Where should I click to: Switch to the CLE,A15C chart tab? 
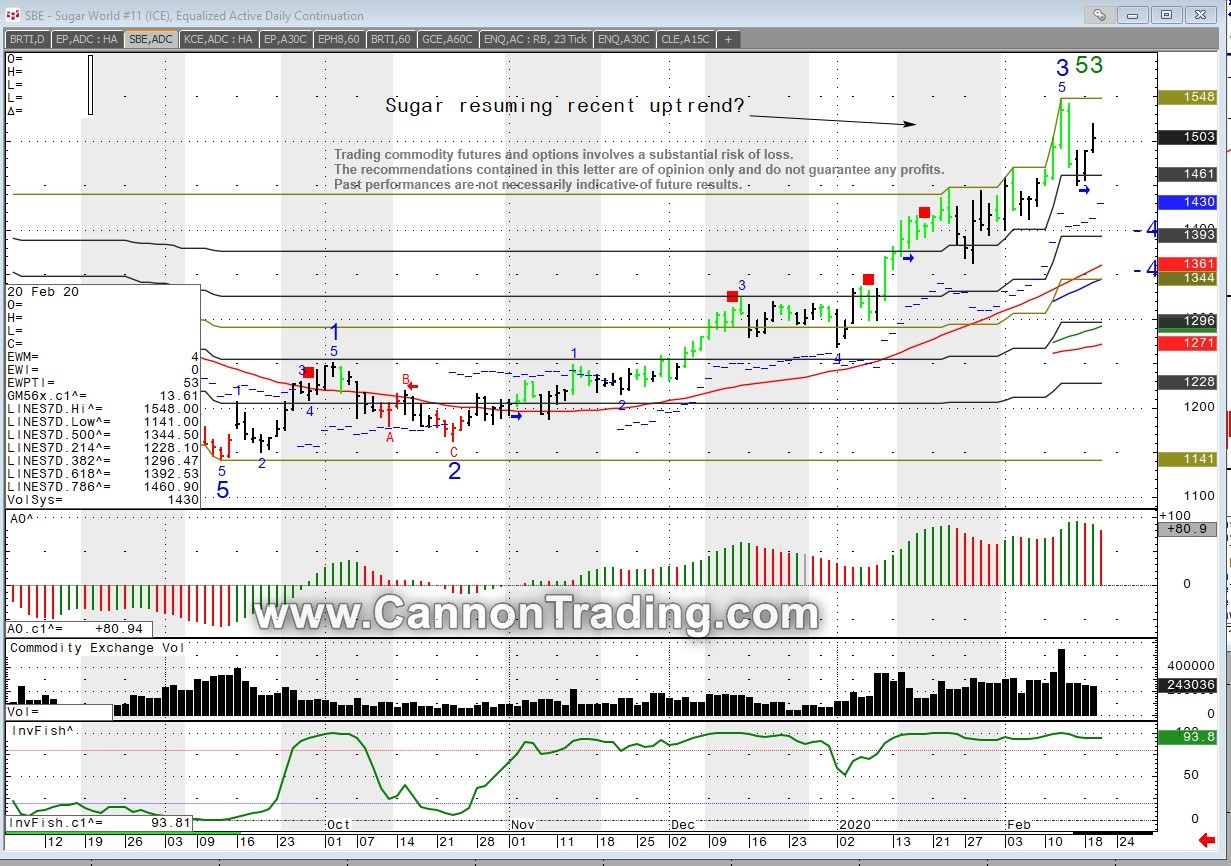(x=685, y=39)
